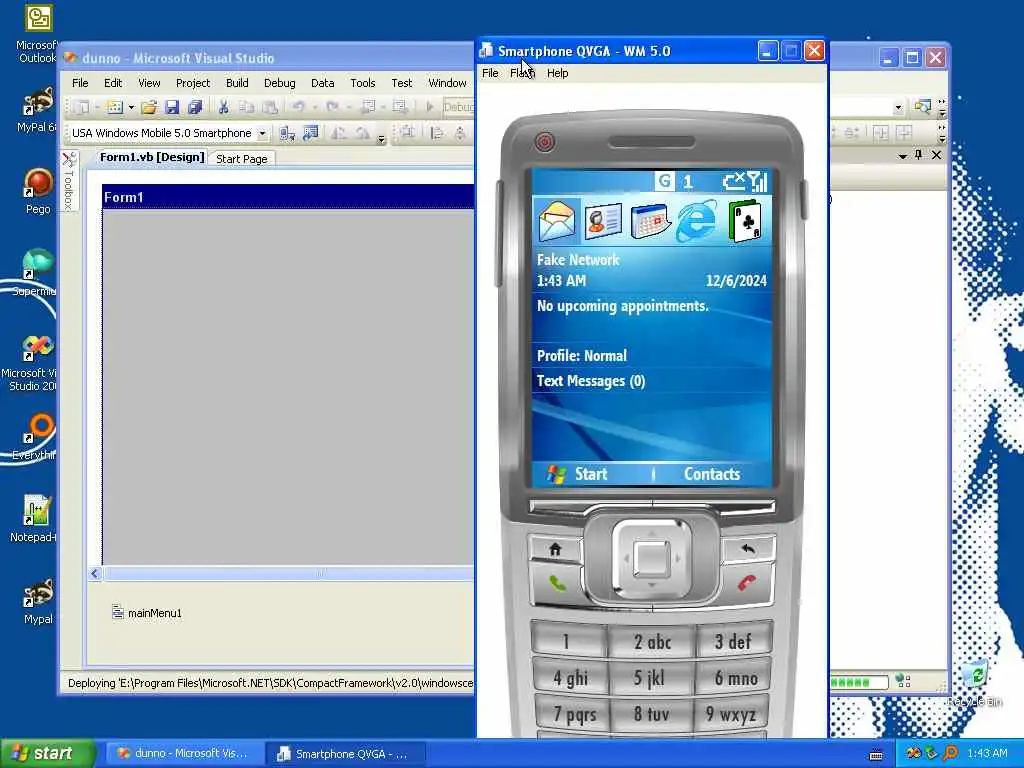Click the deploy progress bar in status bar

tap(859, 682)
